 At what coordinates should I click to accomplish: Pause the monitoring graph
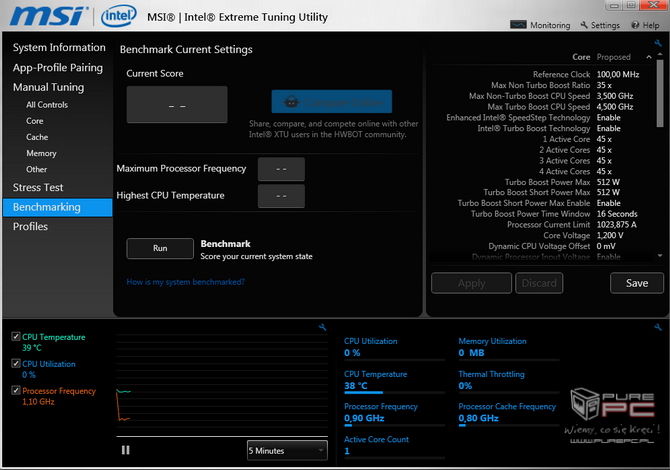tap(125, 450)
